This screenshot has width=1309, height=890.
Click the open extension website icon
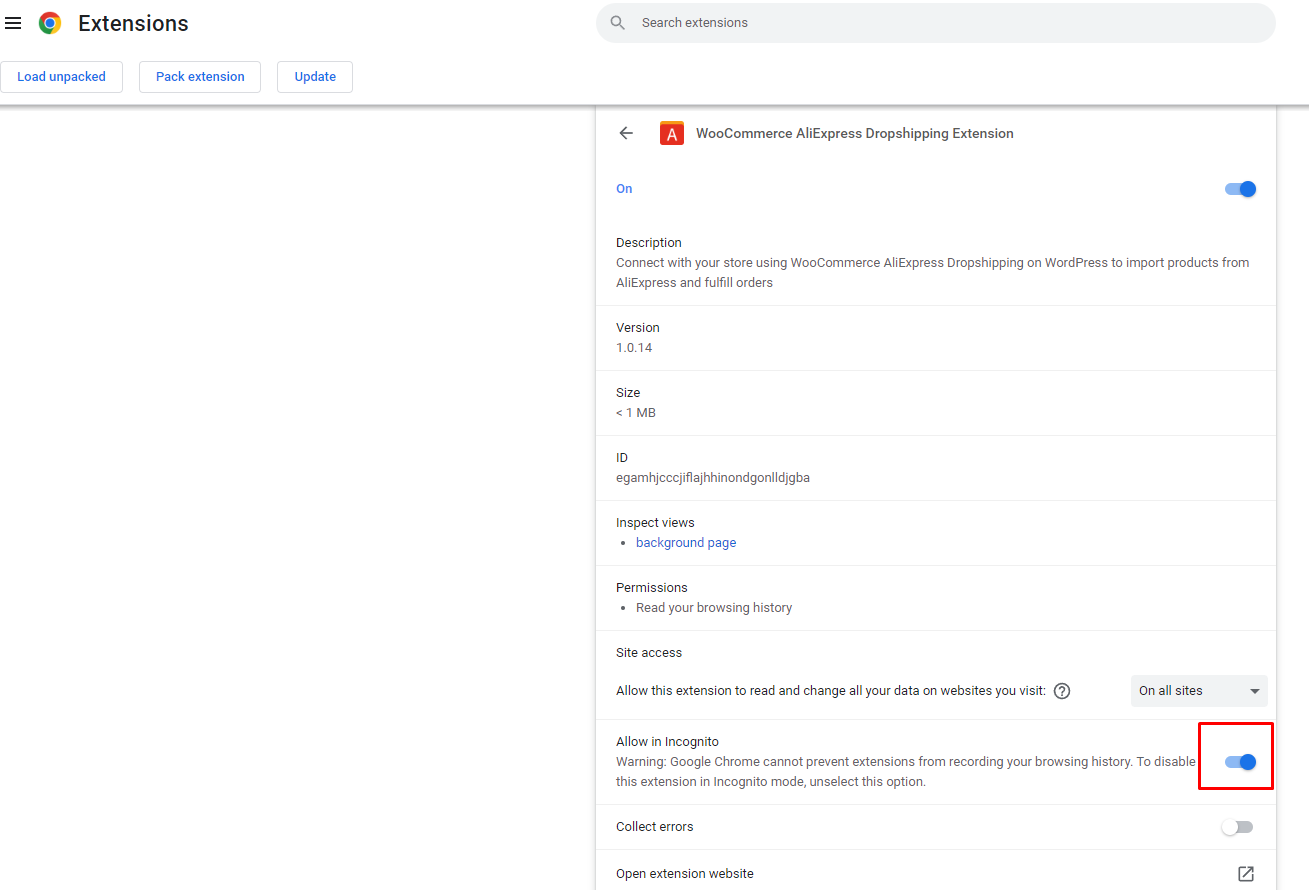click(x=1246, y=874)
